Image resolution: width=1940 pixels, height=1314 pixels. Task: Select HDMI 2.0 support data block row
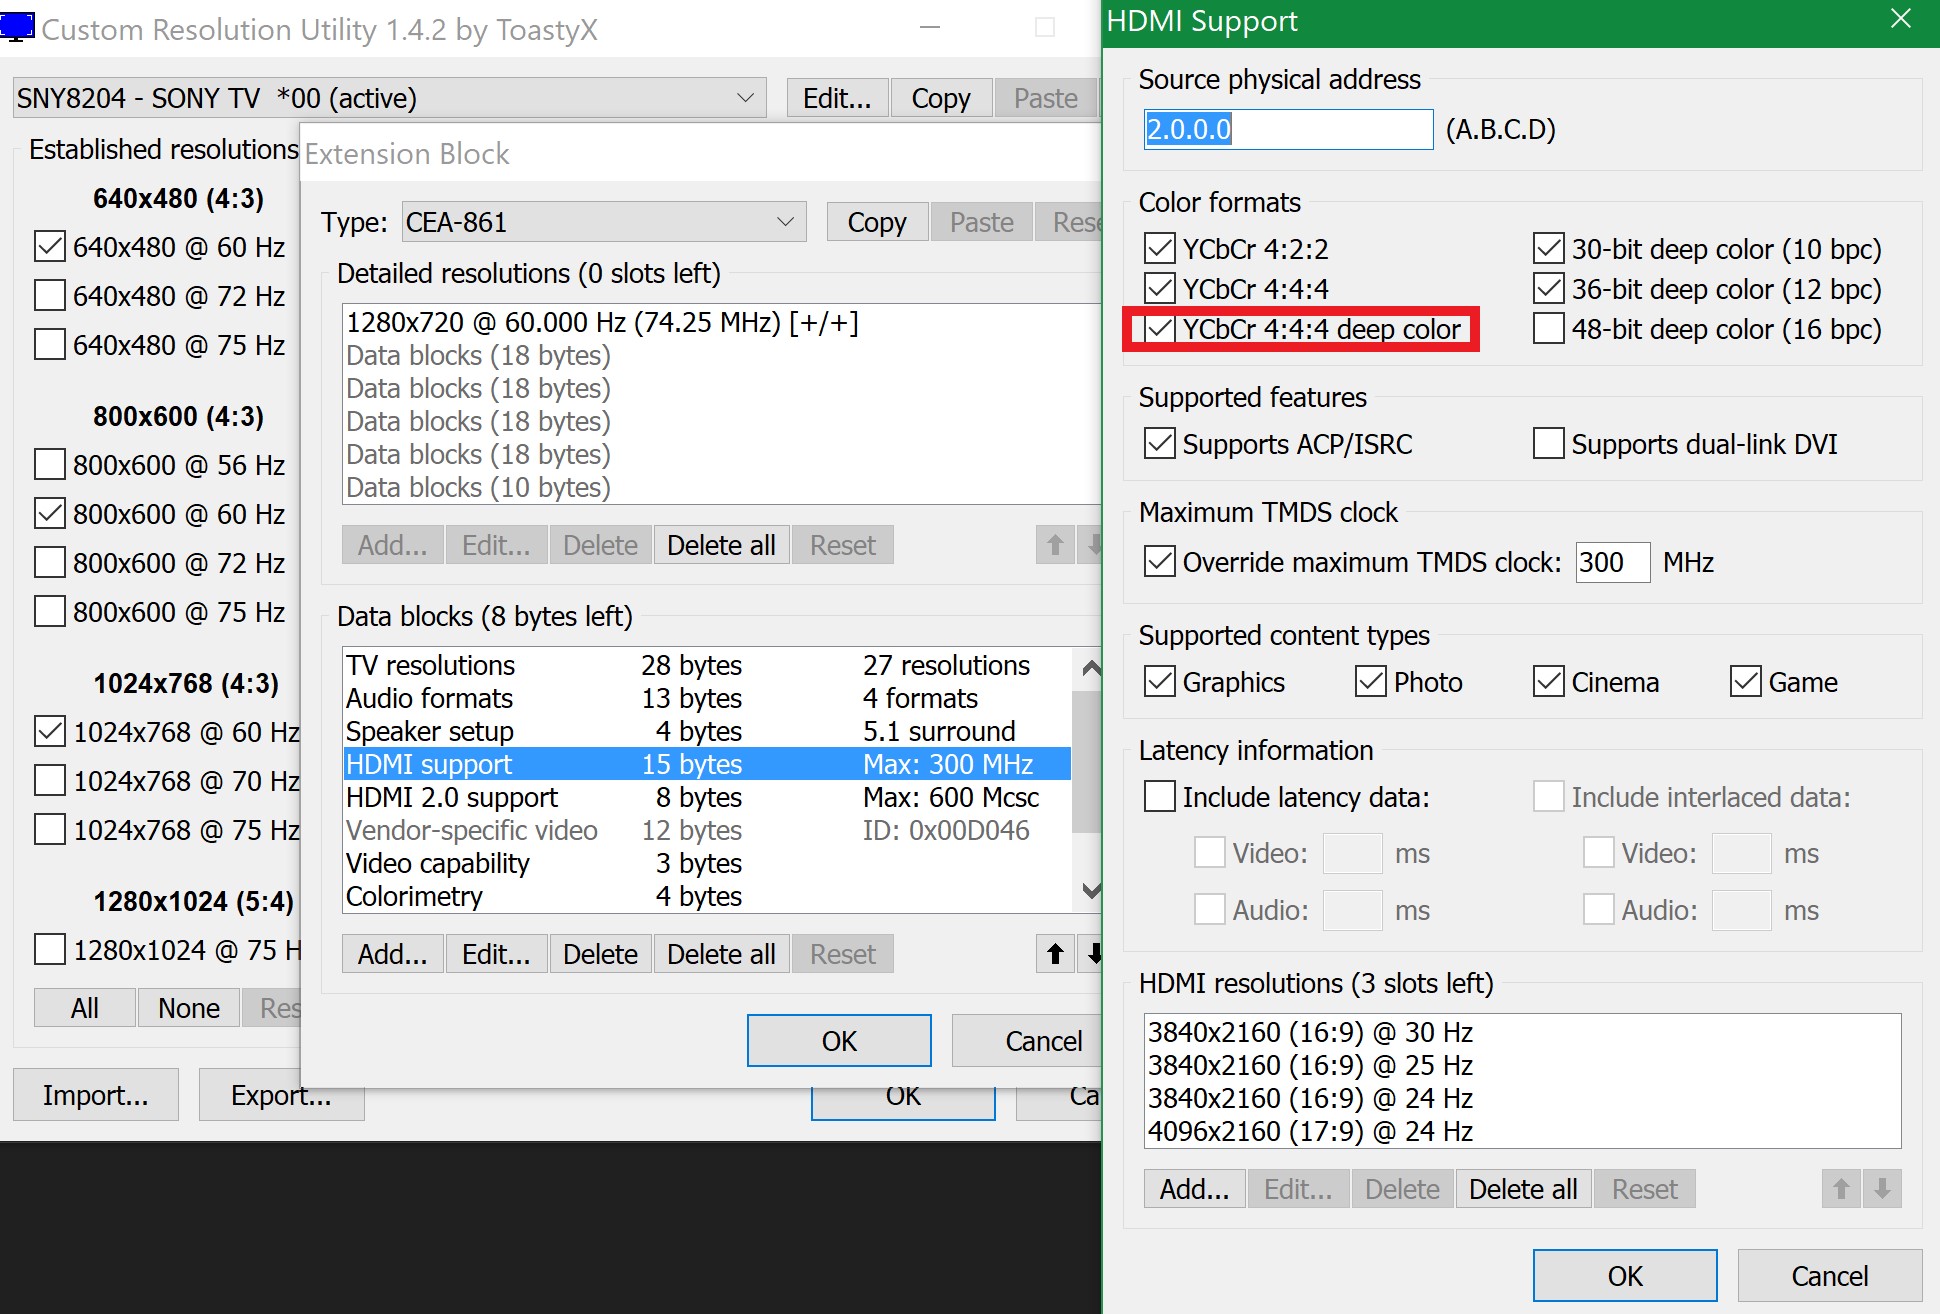pos(707,797)
